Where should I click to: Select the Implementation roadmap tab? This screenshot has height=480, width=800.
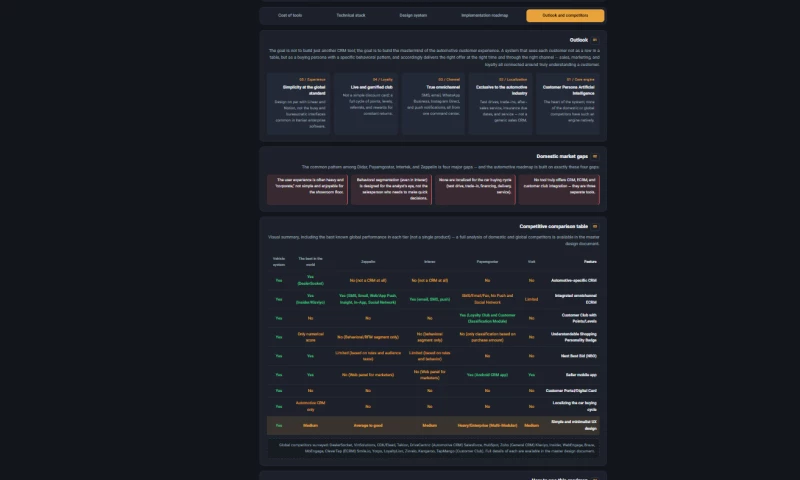484,15
